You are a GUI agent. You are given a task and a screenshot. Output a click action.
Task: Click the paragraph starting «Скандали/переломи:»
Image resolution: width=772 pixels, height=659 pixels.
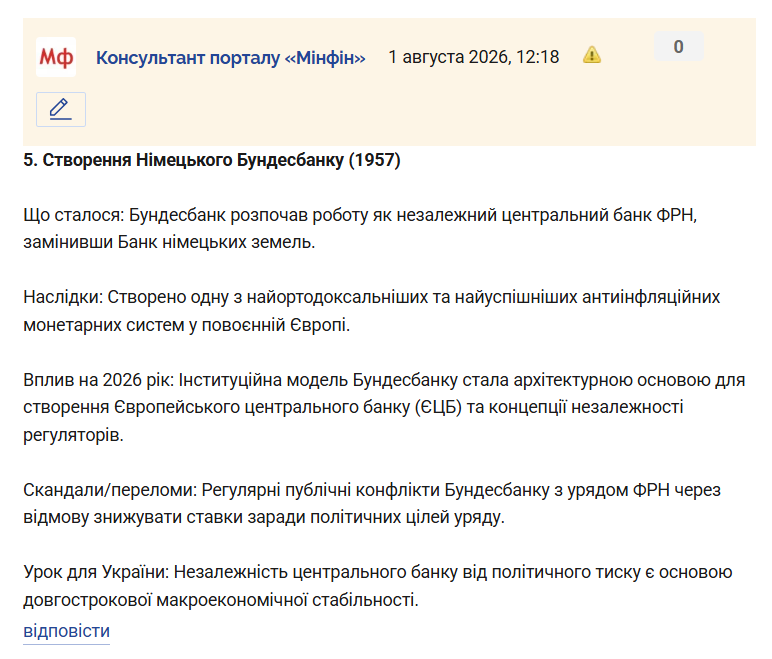372,503
